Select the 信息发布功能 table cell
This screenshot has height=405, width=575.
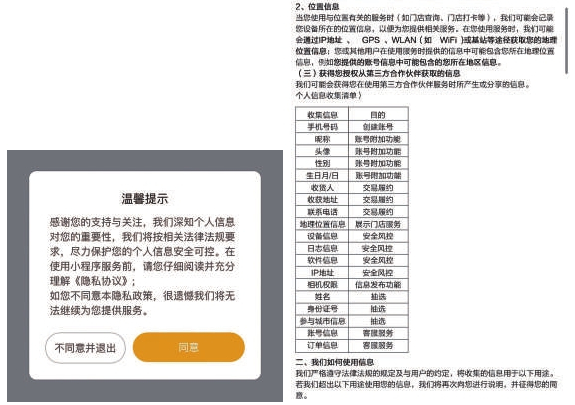(378, 284)
